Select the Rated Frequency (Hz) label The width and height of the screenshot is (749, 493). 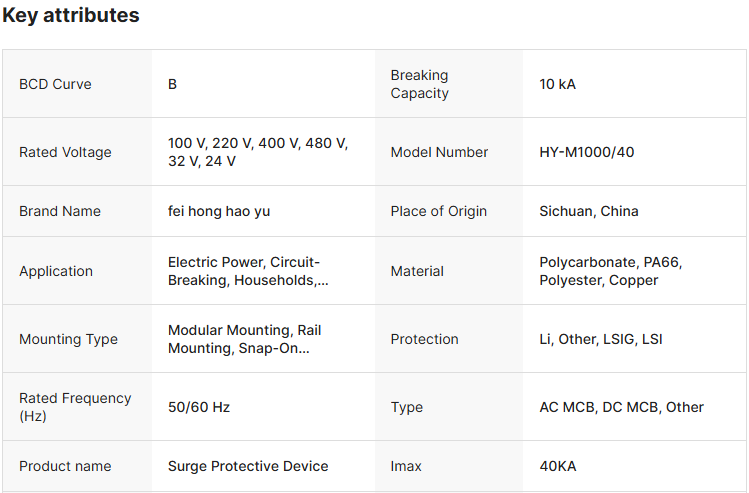(75, 407)
